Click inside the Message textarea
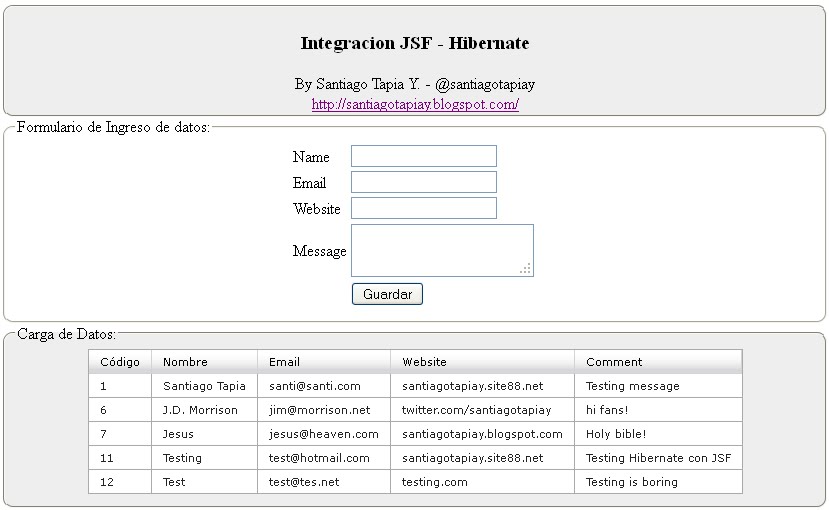829x510 pixels. pos(442,250)
